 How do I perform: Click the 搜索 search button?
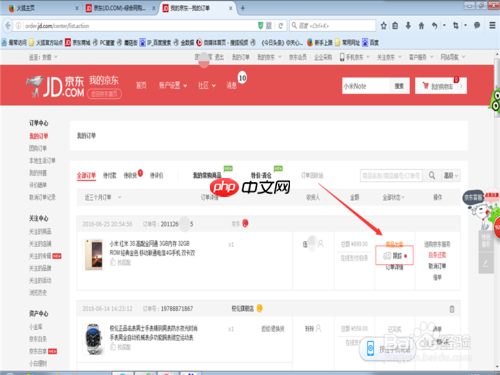399,86
